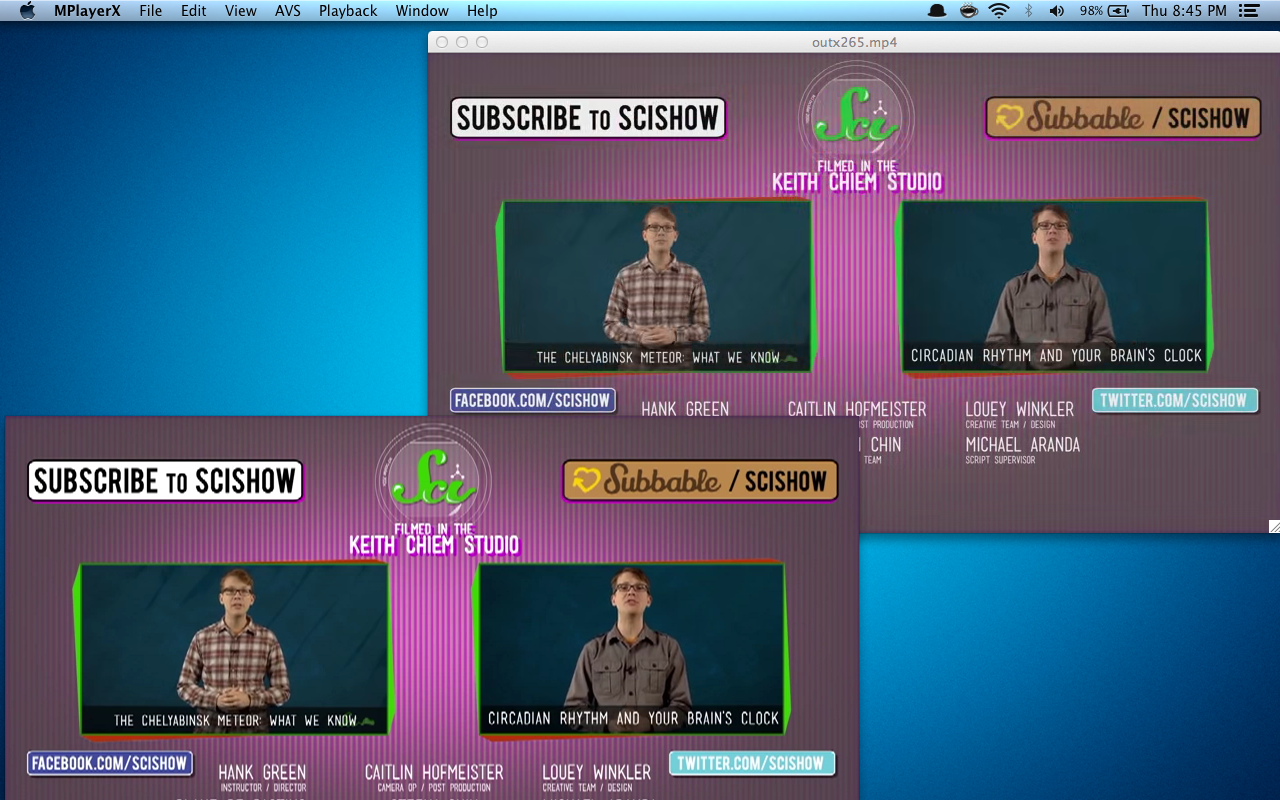Grab the outx265.mp4 window resize corner
Viewport: 1280px width, 800px height.
click(1274, 526)
